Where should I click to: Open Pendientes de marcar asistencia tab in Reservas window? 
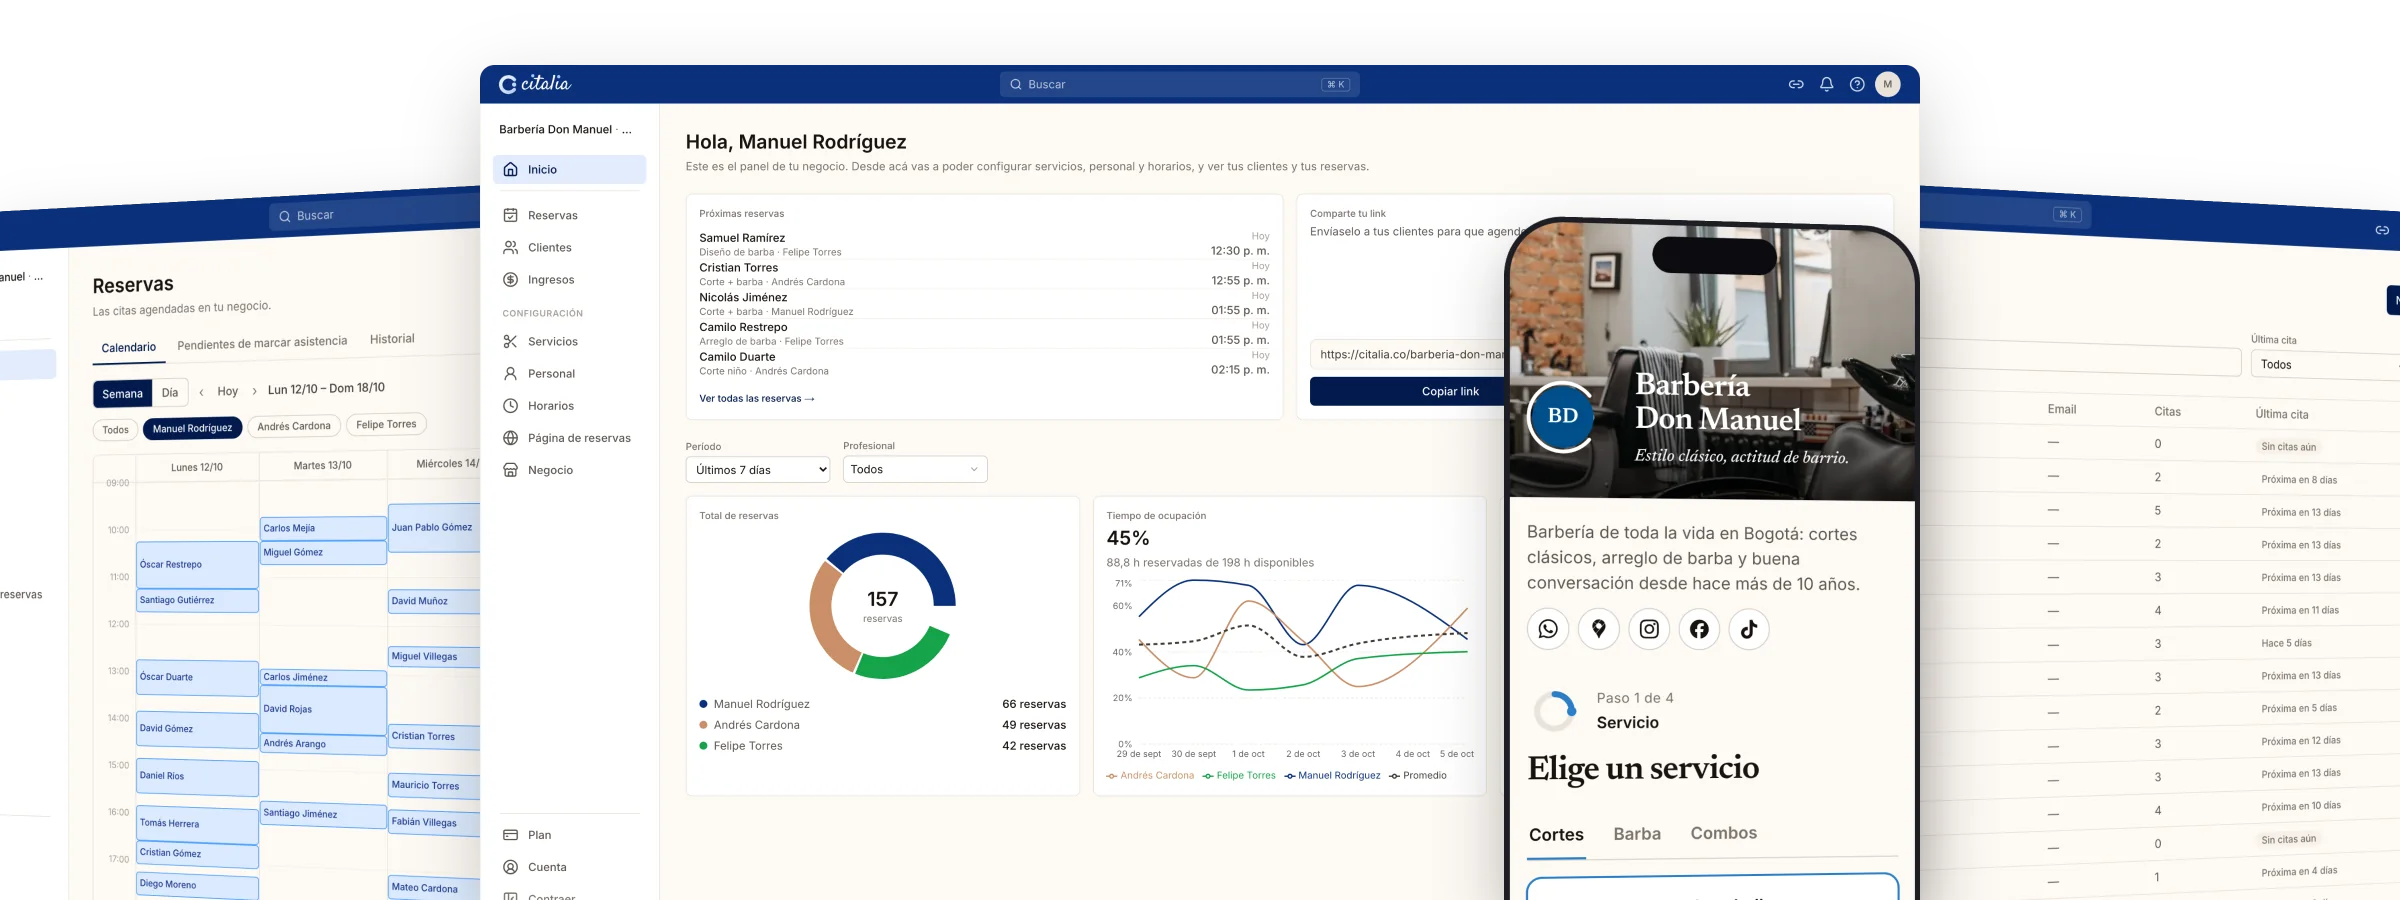click(262, 343)
